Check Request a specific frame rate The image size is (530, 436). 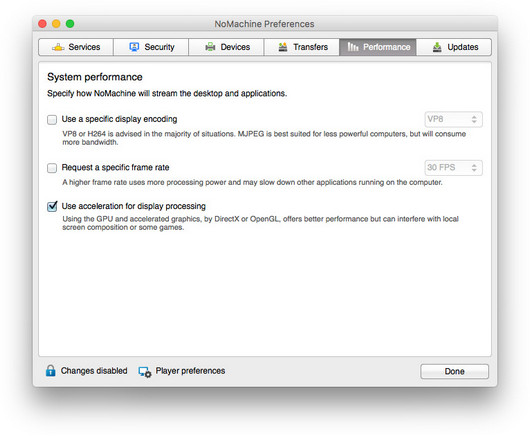52,168
